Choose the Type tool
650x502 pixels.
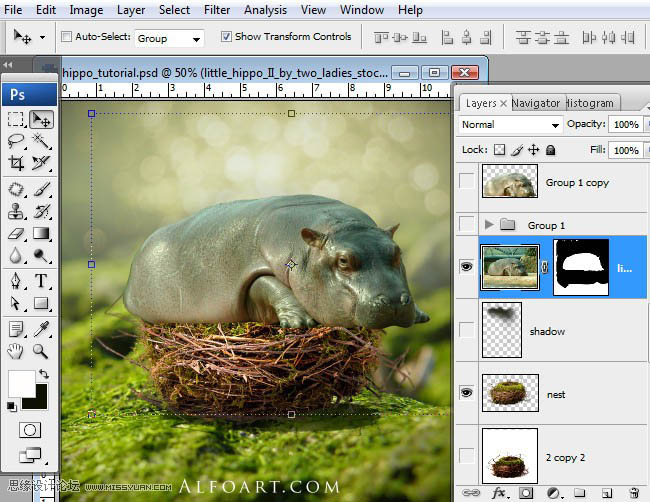pos(41,280)
